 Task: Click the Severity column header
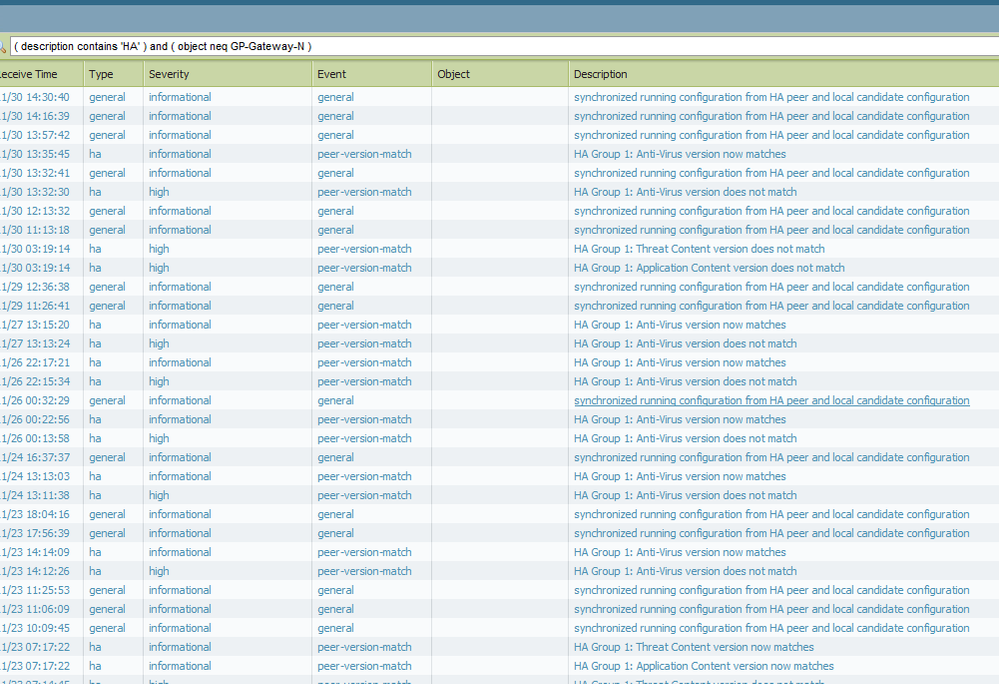[169, 74]
